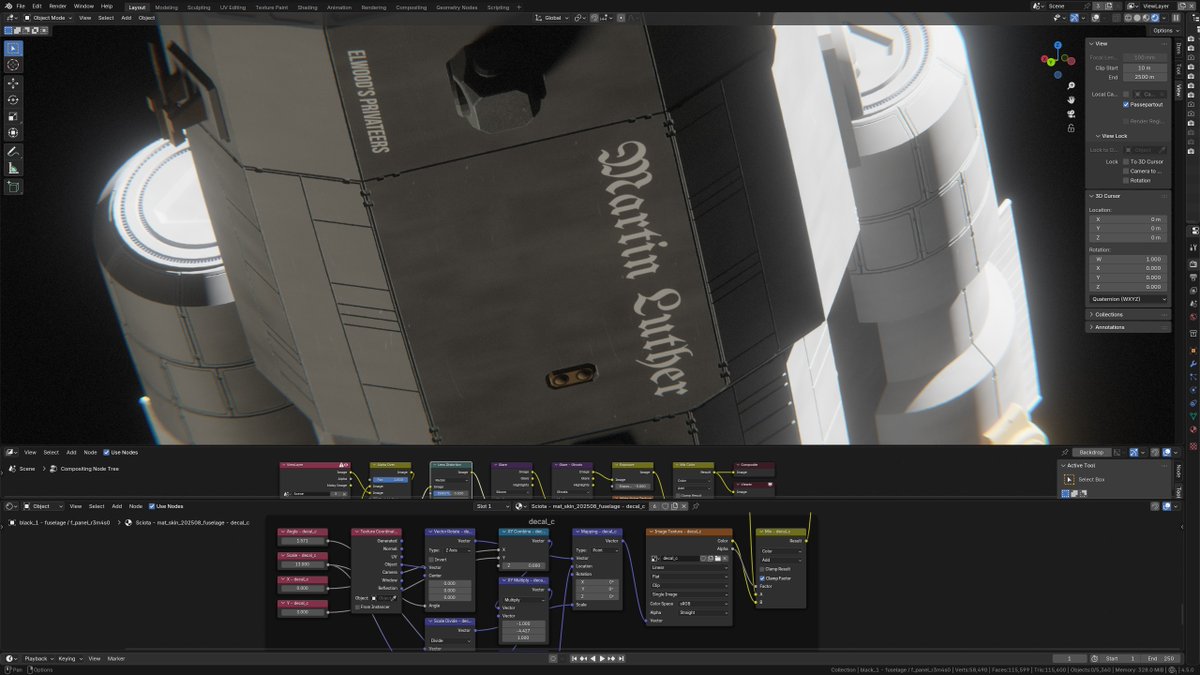Screen dimensions: 1200x675
Task: Open the Slot 1 material slot dropdown
Action: (493, 506)
